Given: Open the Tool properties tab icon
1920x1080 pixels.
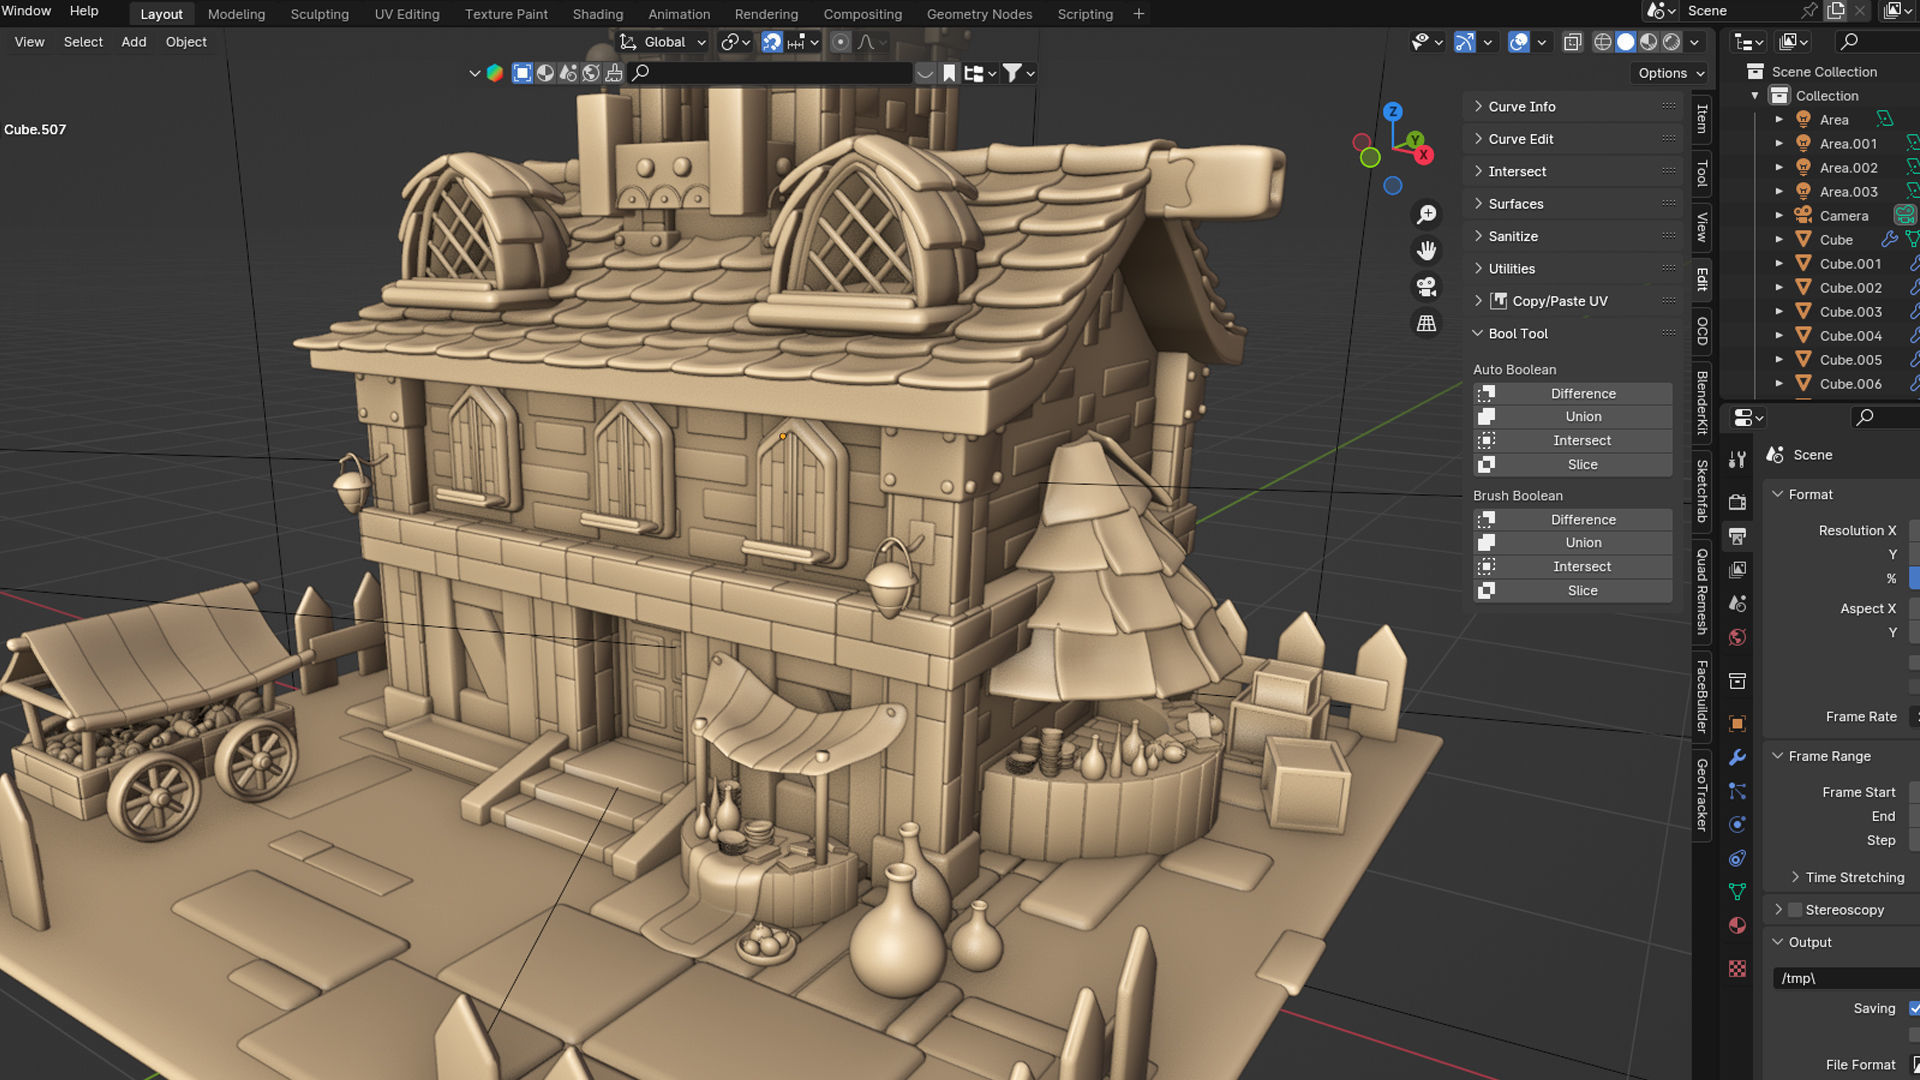Looking at the screenshot, I should tap(1737, 459).
